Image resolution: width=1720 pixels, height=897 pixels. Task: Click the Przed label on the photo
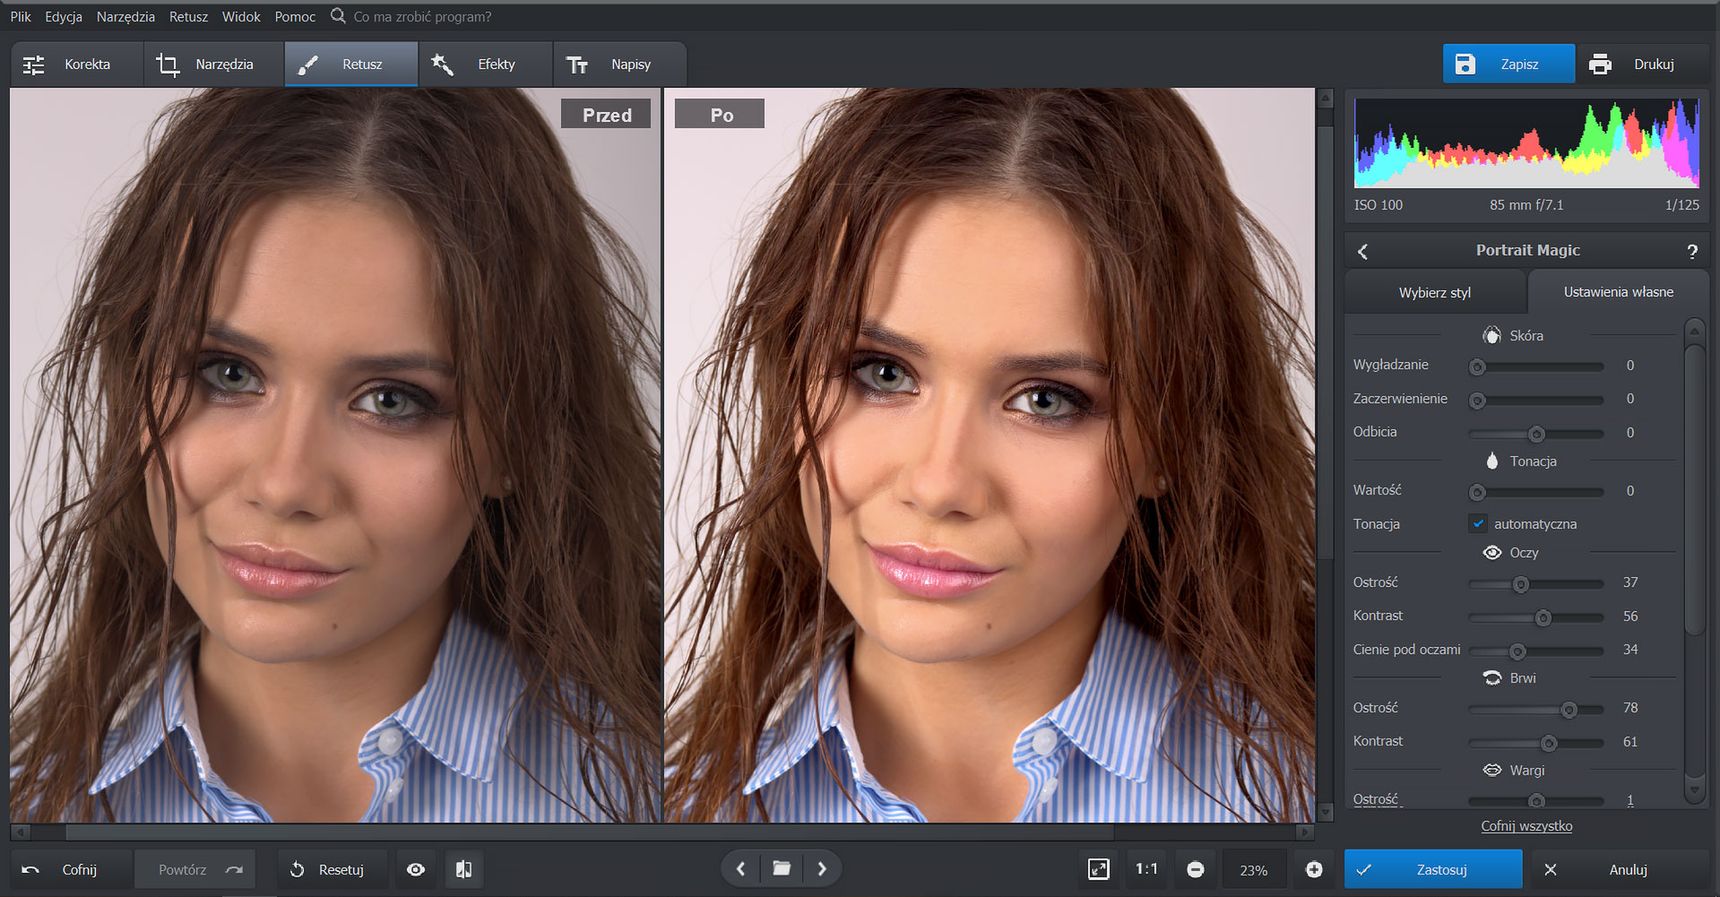(606, 114)
